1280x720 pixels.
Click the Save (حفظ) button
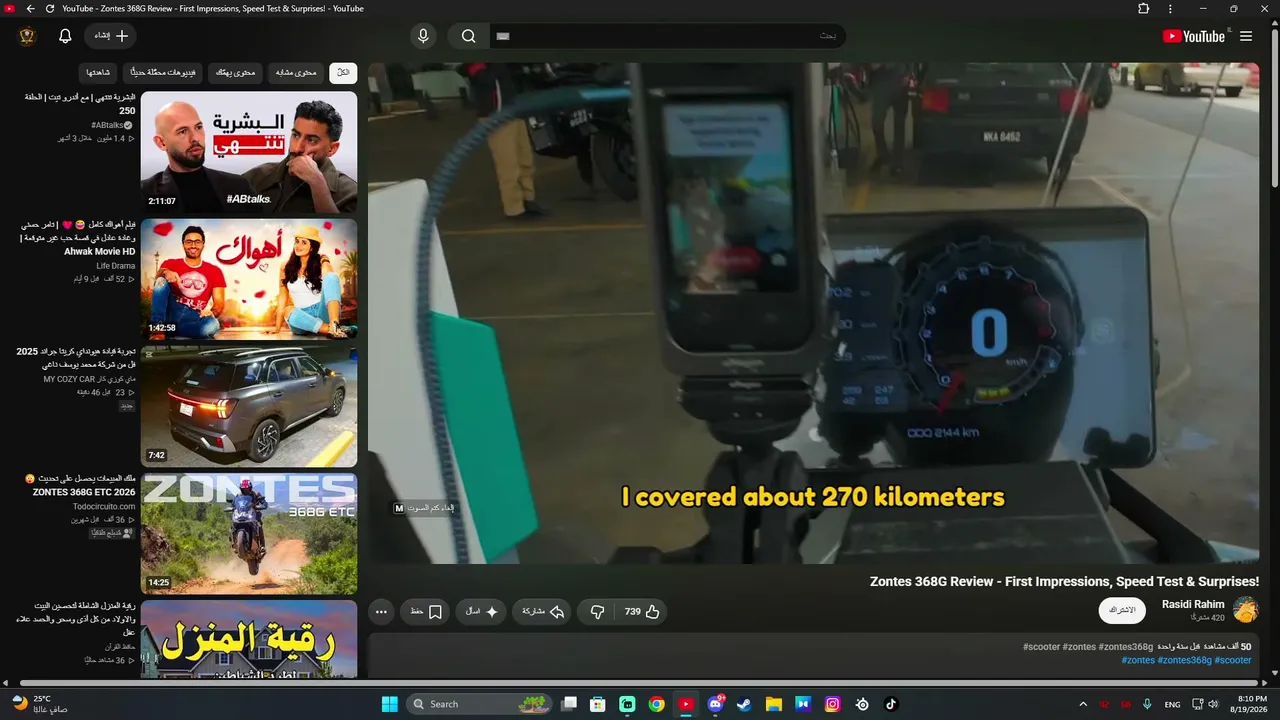[x=427, y=612]
